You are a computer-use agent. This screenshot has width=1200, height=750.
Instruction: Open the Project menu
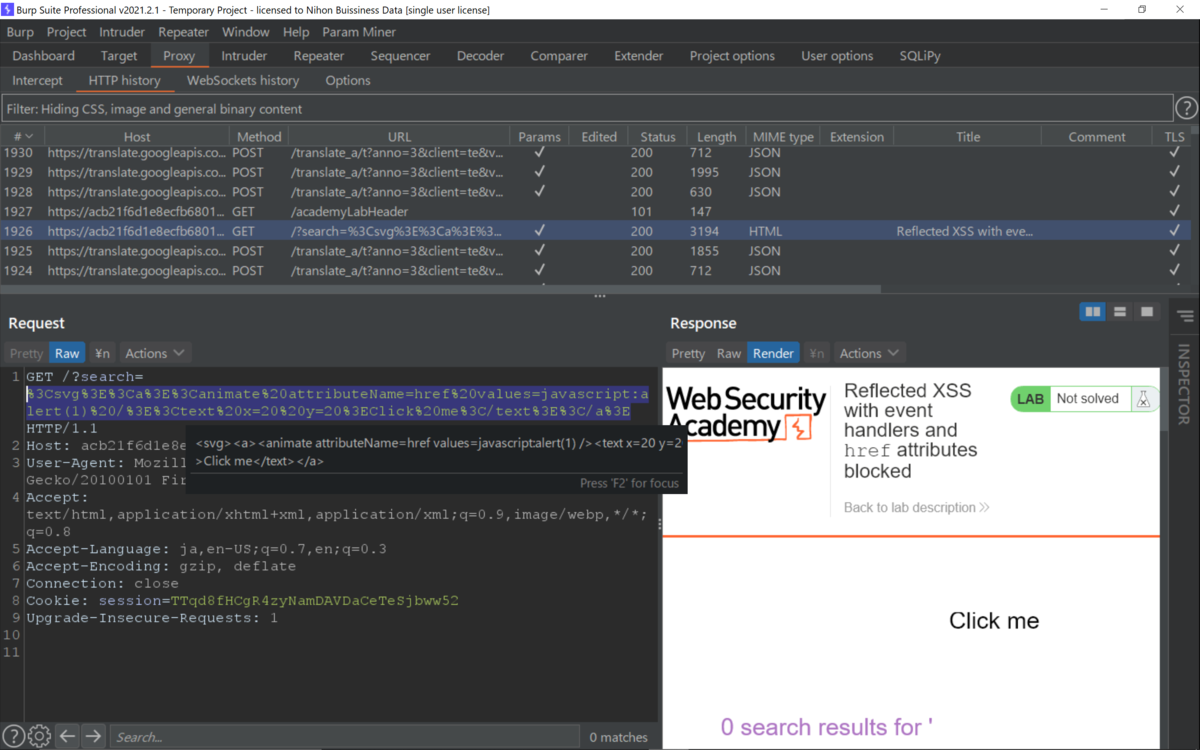pos(67,32)
